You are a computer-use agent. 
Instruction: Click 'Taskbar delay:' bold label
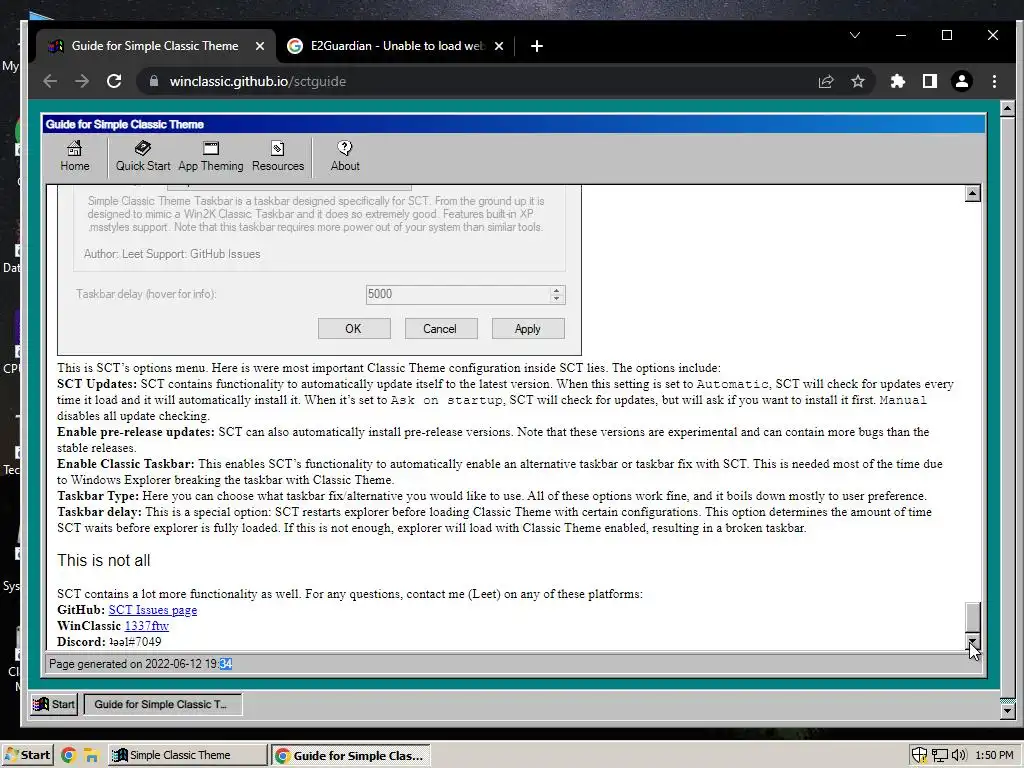point(99,512)
